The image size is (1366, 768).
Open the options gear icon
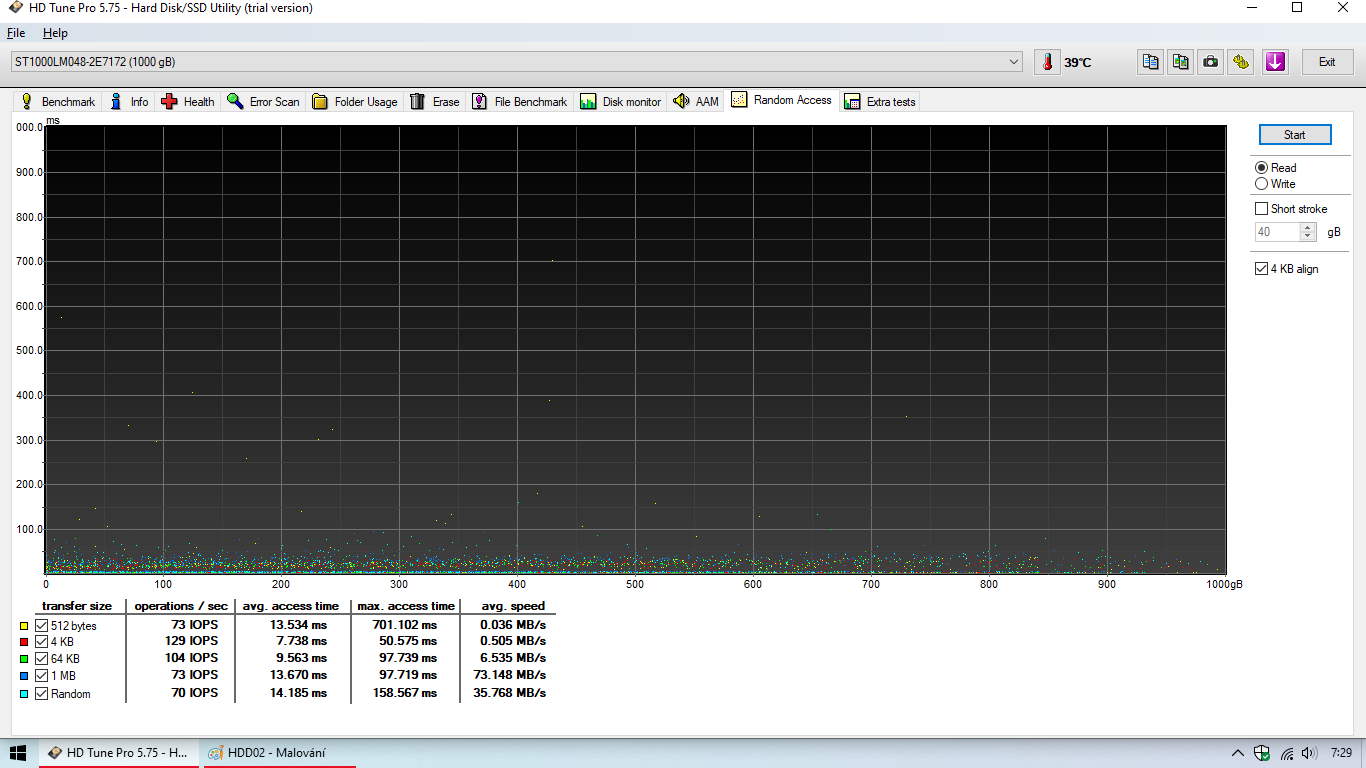[1241, 62]
